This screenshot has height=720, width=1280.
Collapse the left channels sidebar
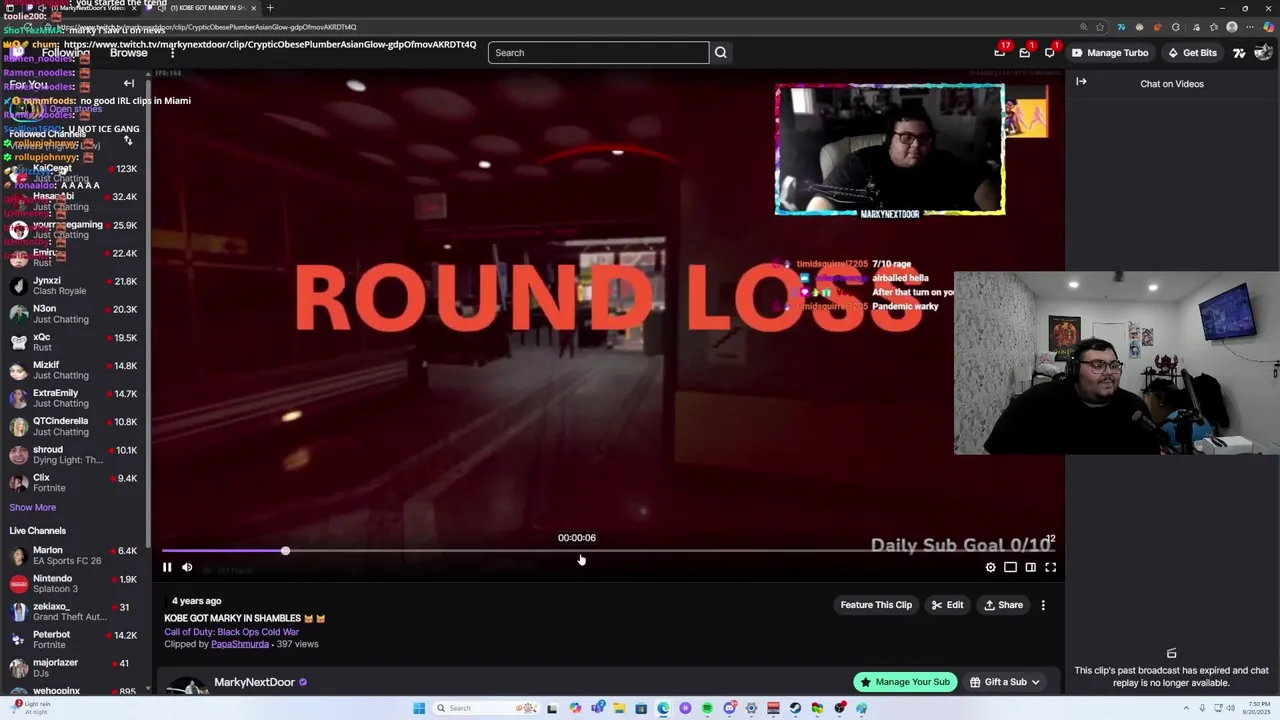[x=128, y=83]
